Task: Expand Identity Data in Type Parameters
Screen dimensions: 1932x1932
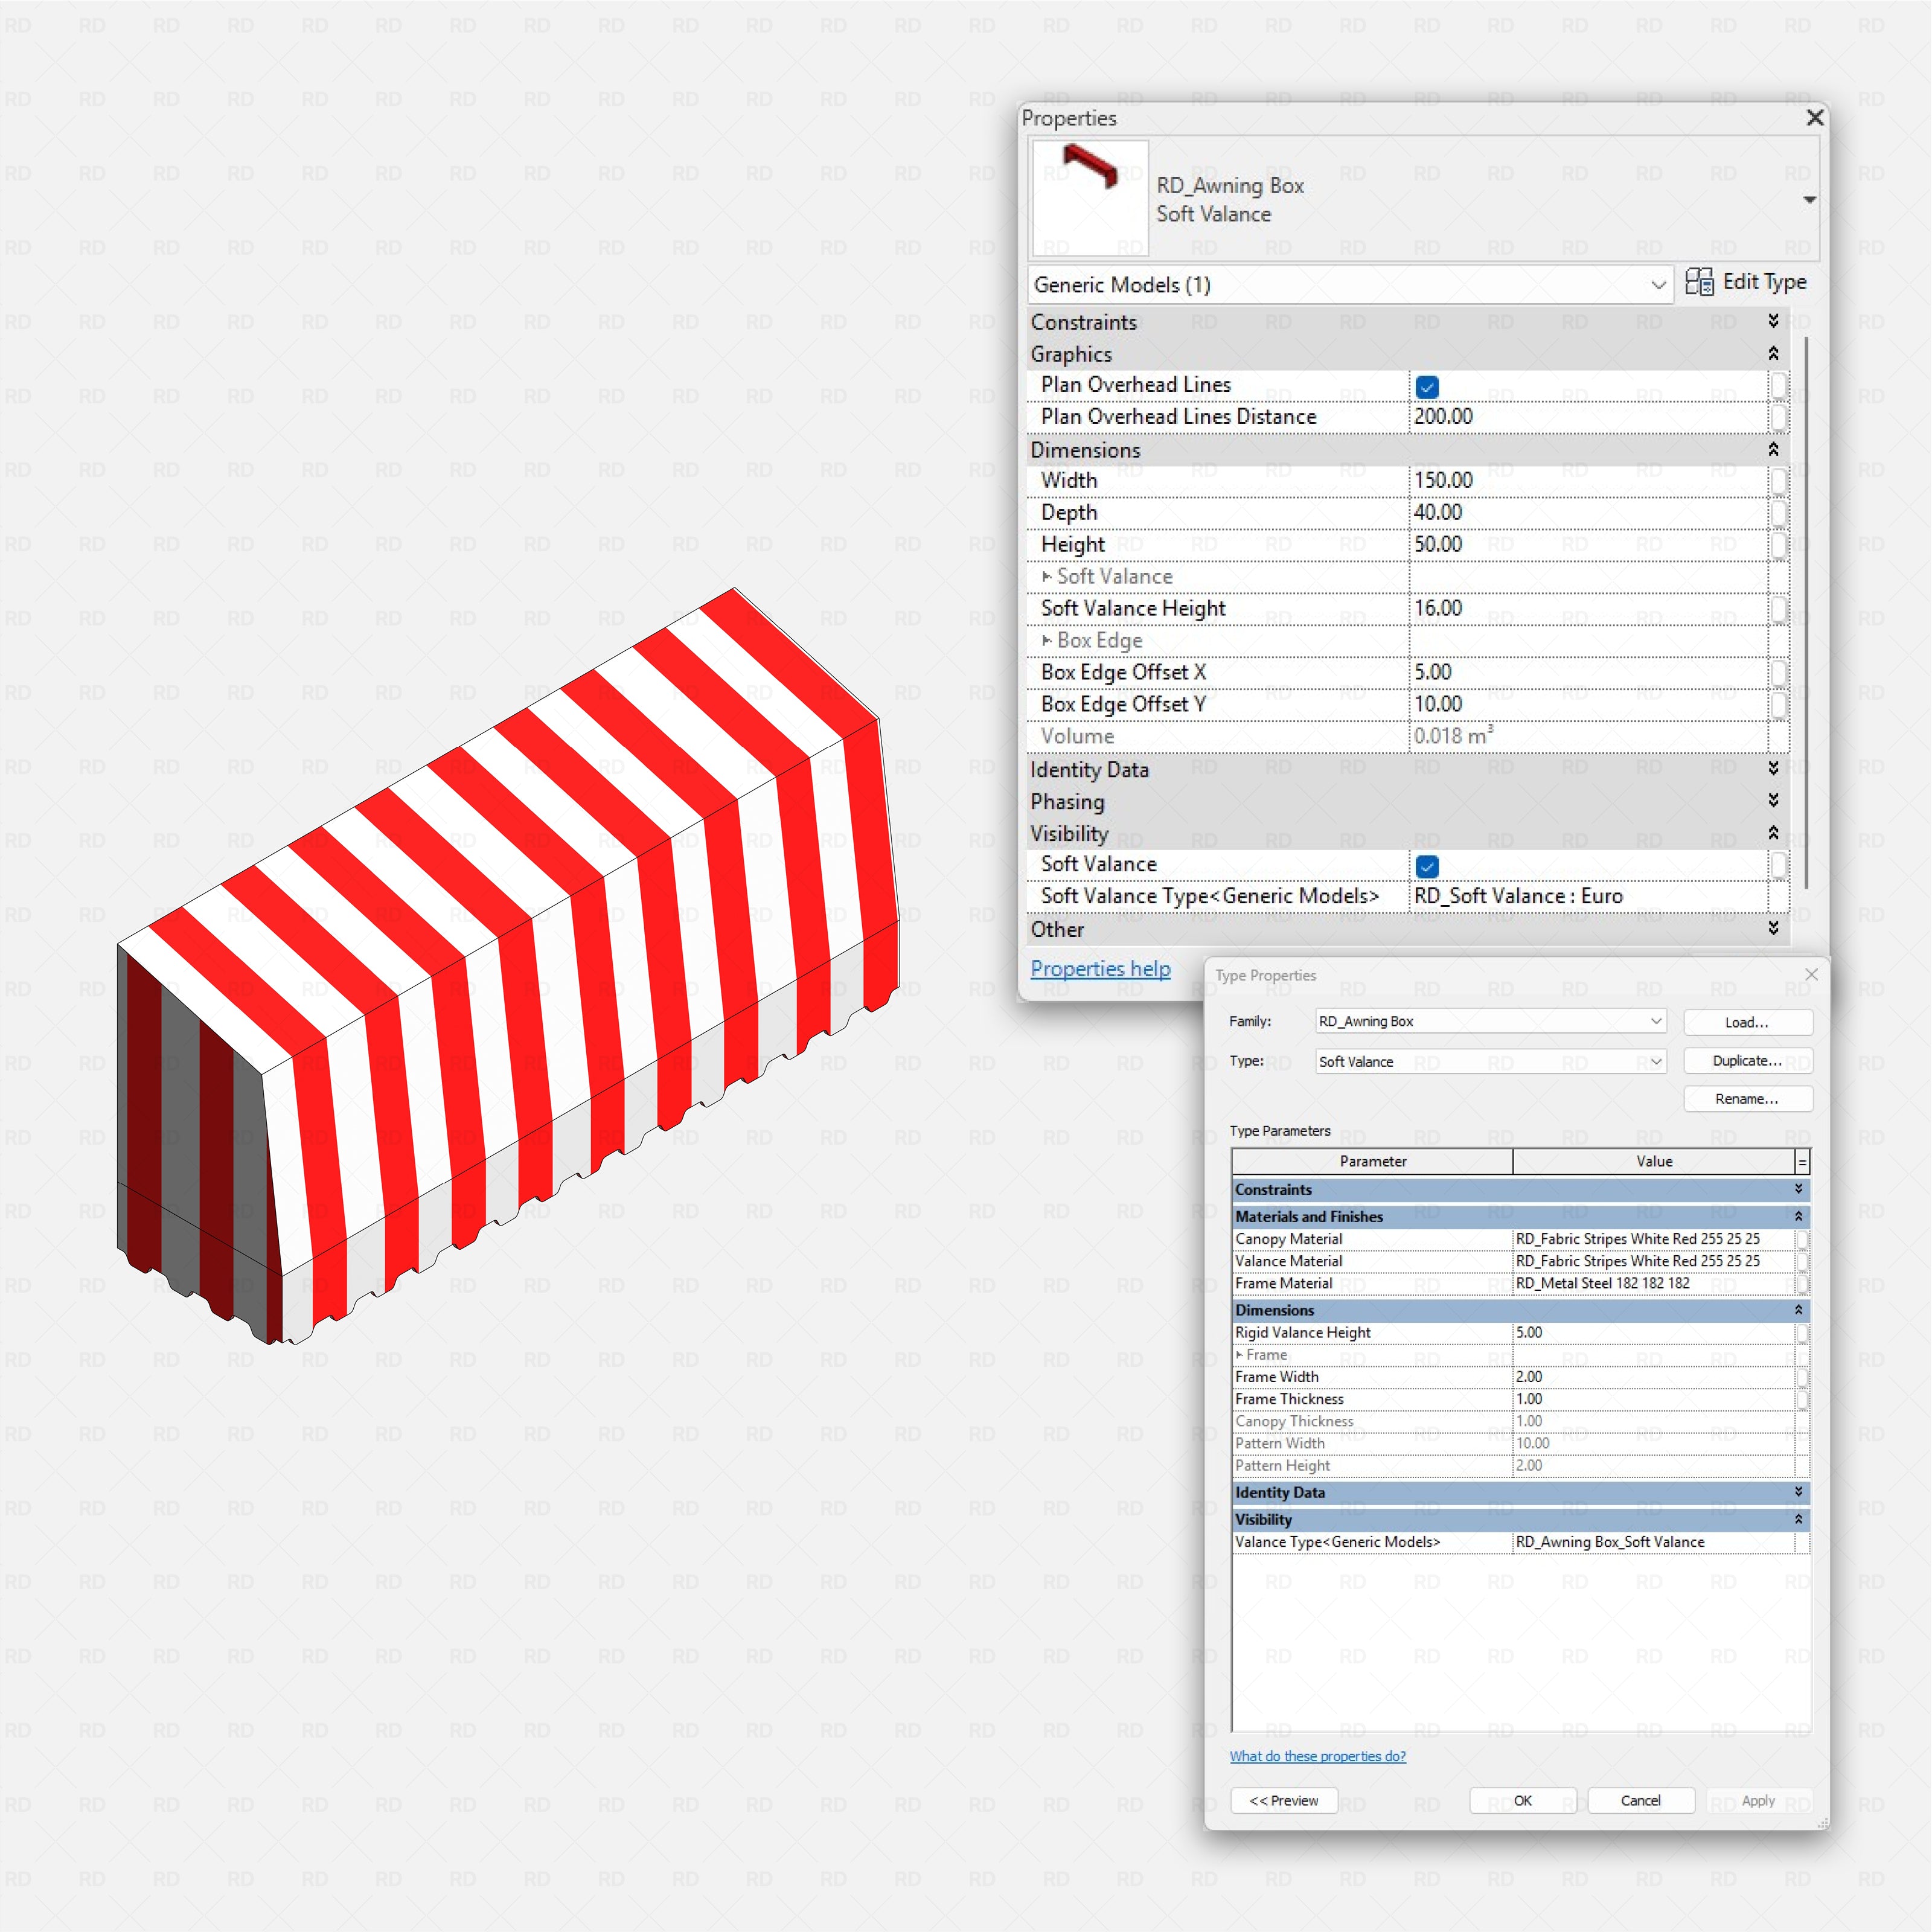Action: pyautogui.click(x=1798, y=1491)
